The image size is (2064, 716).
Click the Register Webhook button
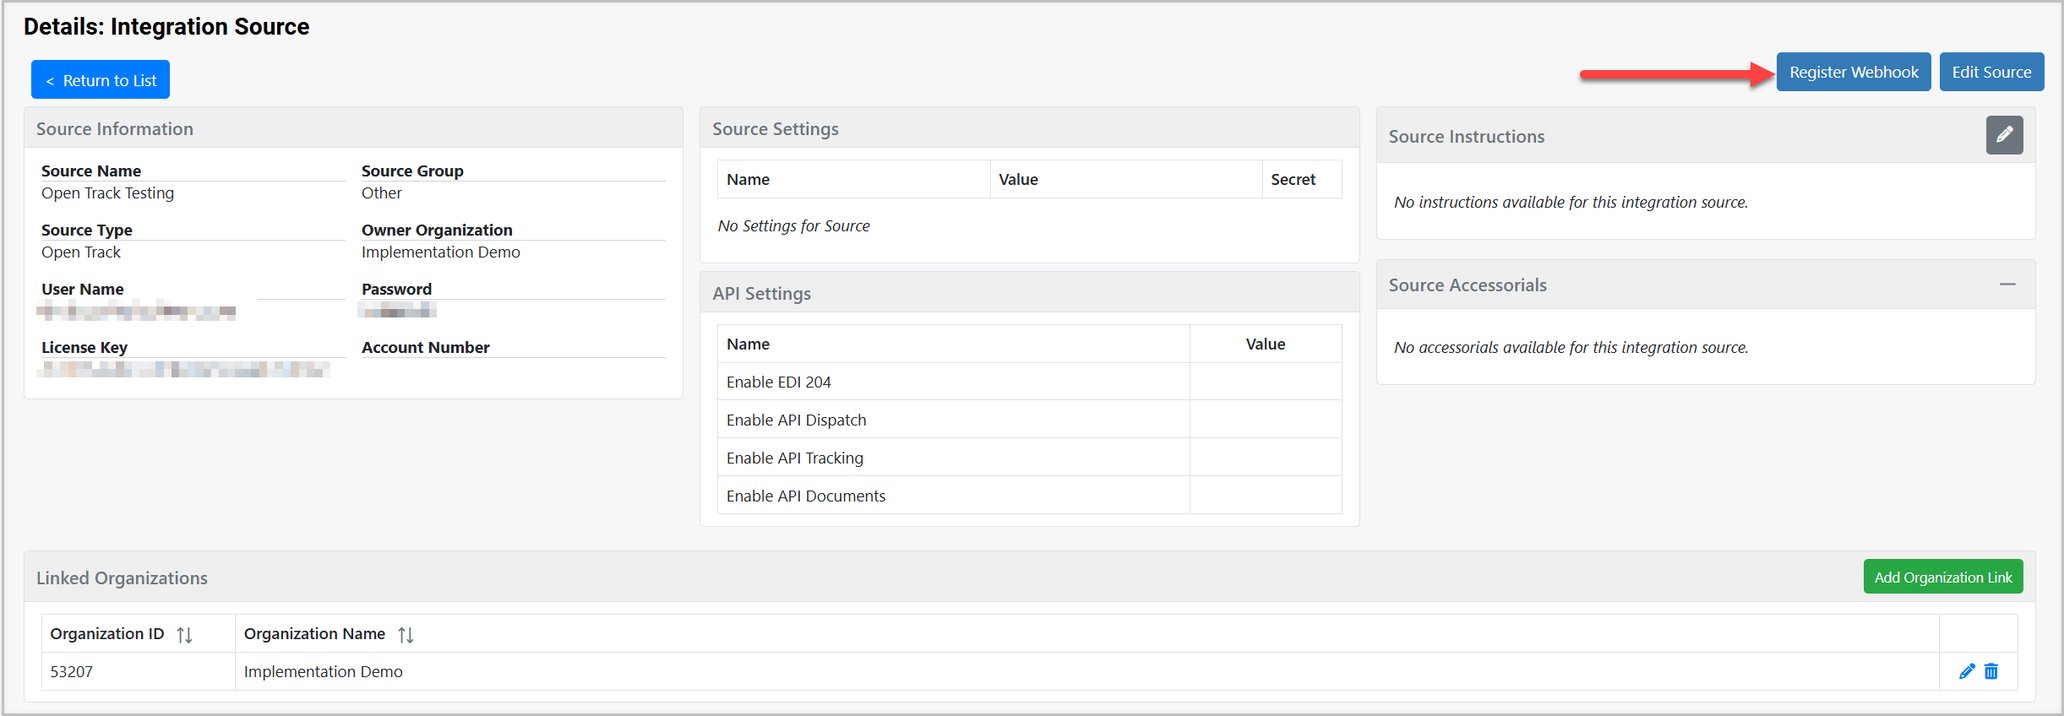pyautogui.click(x=1853, y=72)
